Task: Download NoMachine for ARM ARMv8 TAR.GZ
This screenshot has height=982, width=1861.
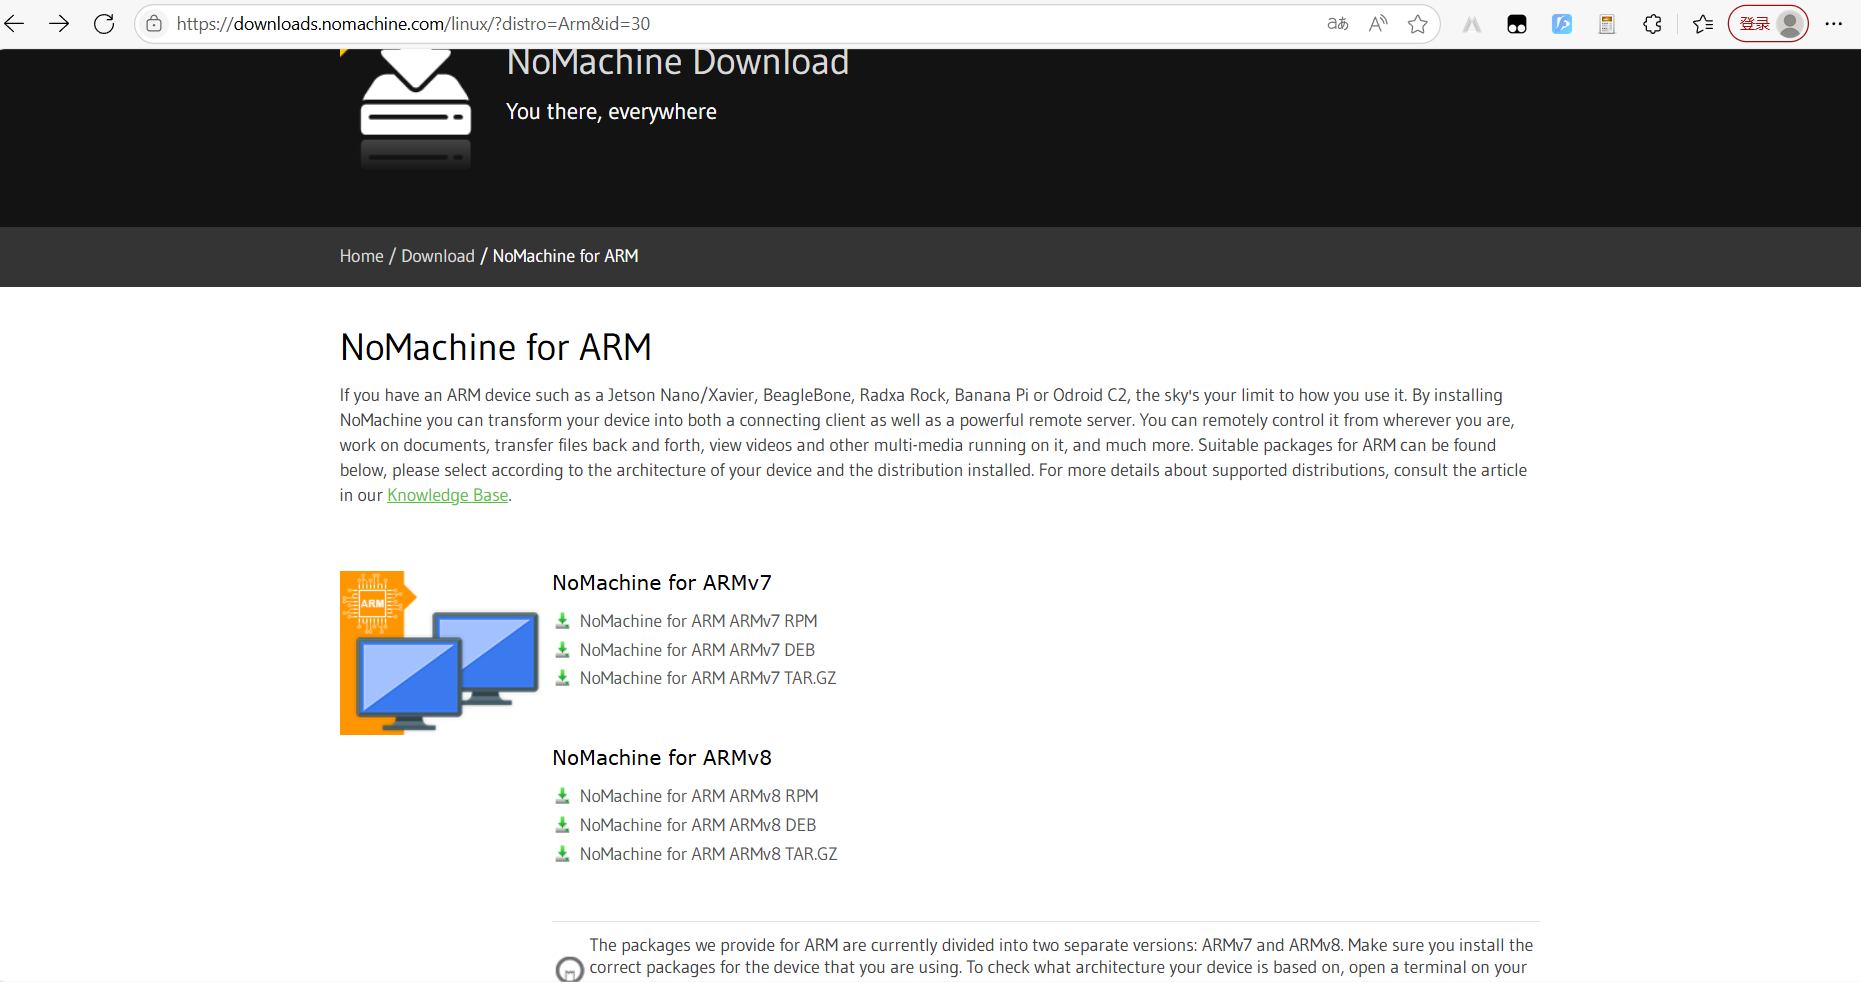Action: coord(708,854)
